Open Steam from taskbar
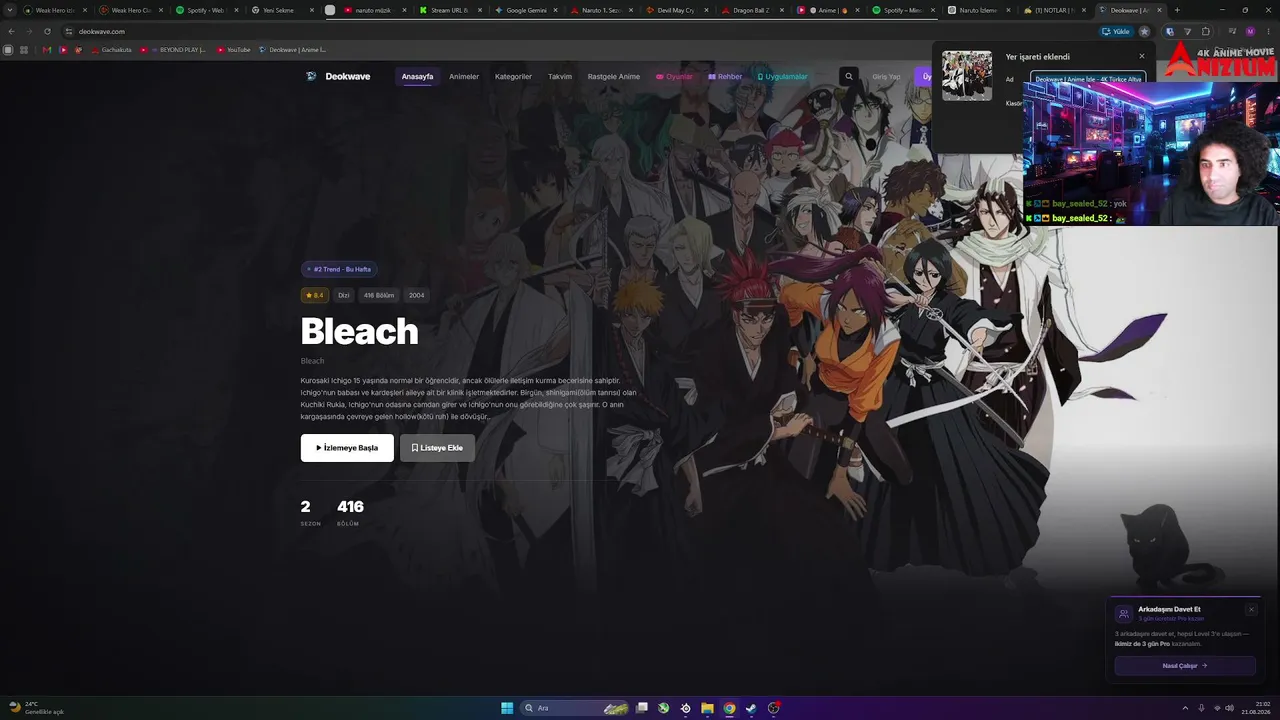 pos(751,708)
